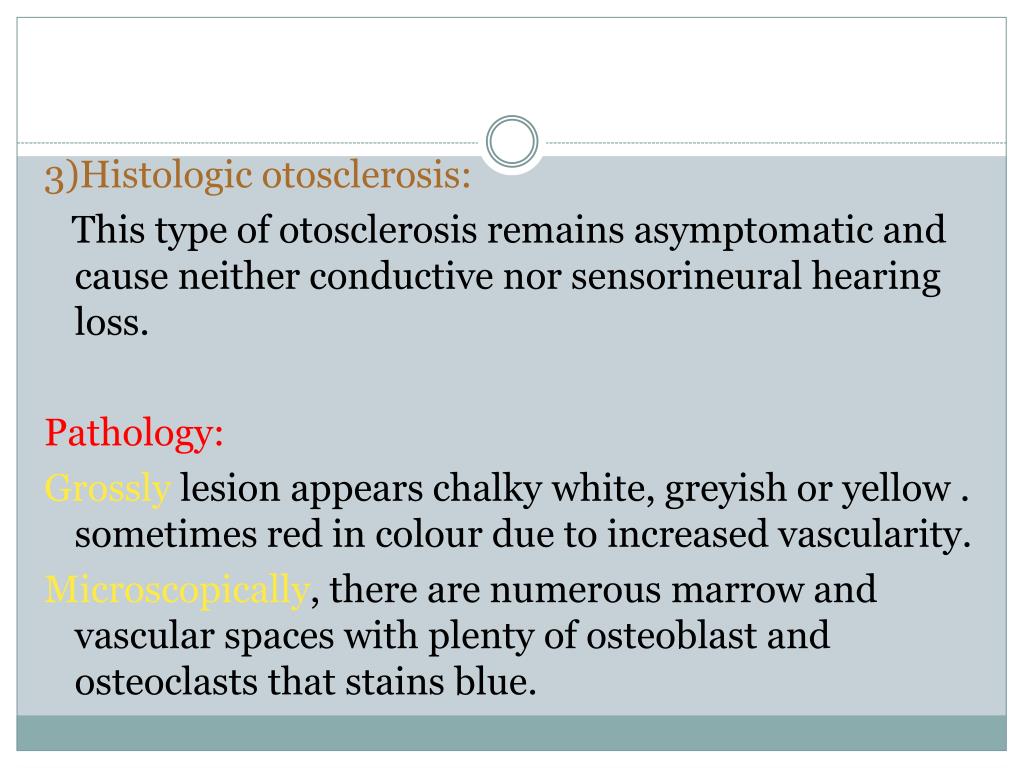
Task: Click the dark teal footer bar
Action: [511, 733]
